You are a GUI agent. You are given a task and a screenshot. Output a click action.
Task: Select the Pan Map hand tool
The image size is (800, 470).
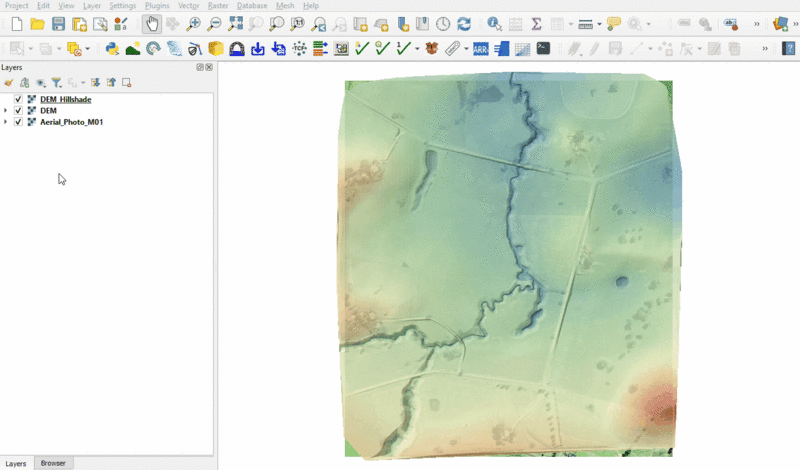pyautogui.click(x=151, y=24)
